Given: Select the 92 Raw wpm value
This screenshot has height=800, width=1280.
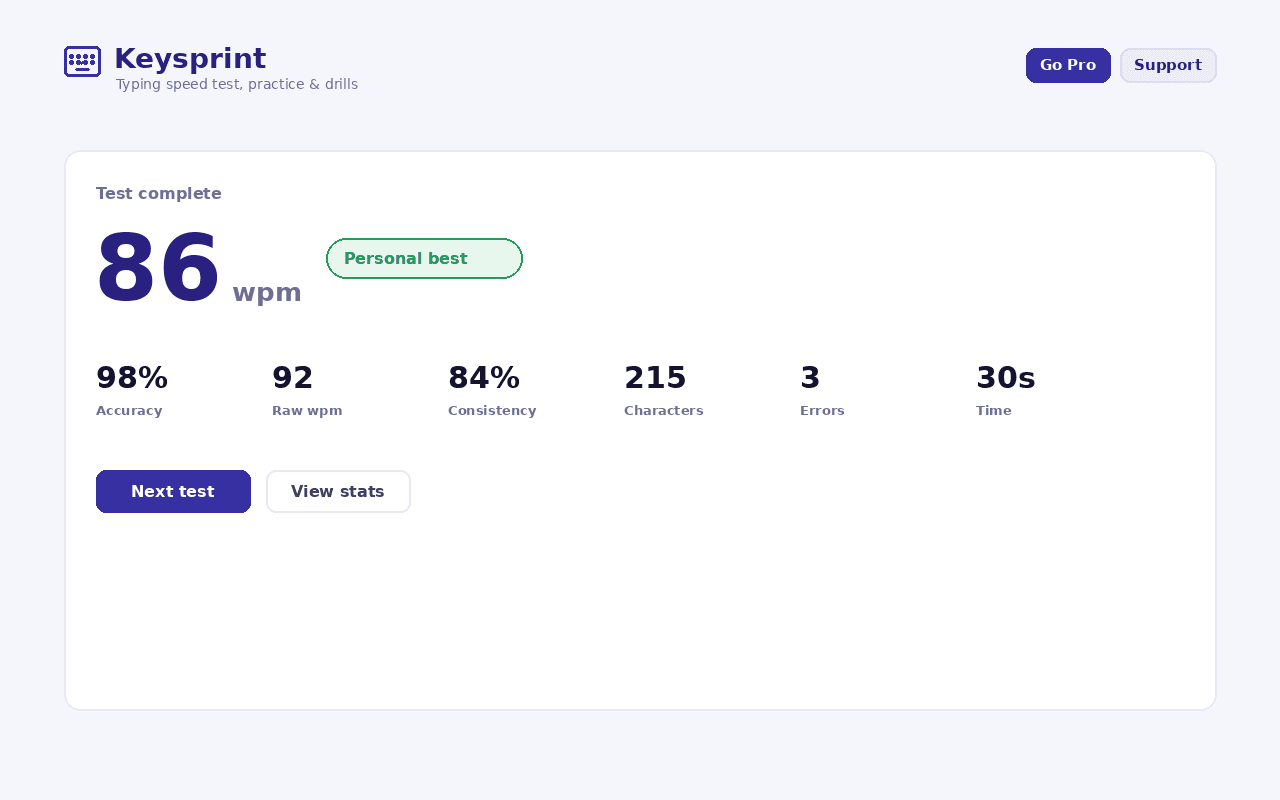Looking at the screenshot, I should pos(293,378).
